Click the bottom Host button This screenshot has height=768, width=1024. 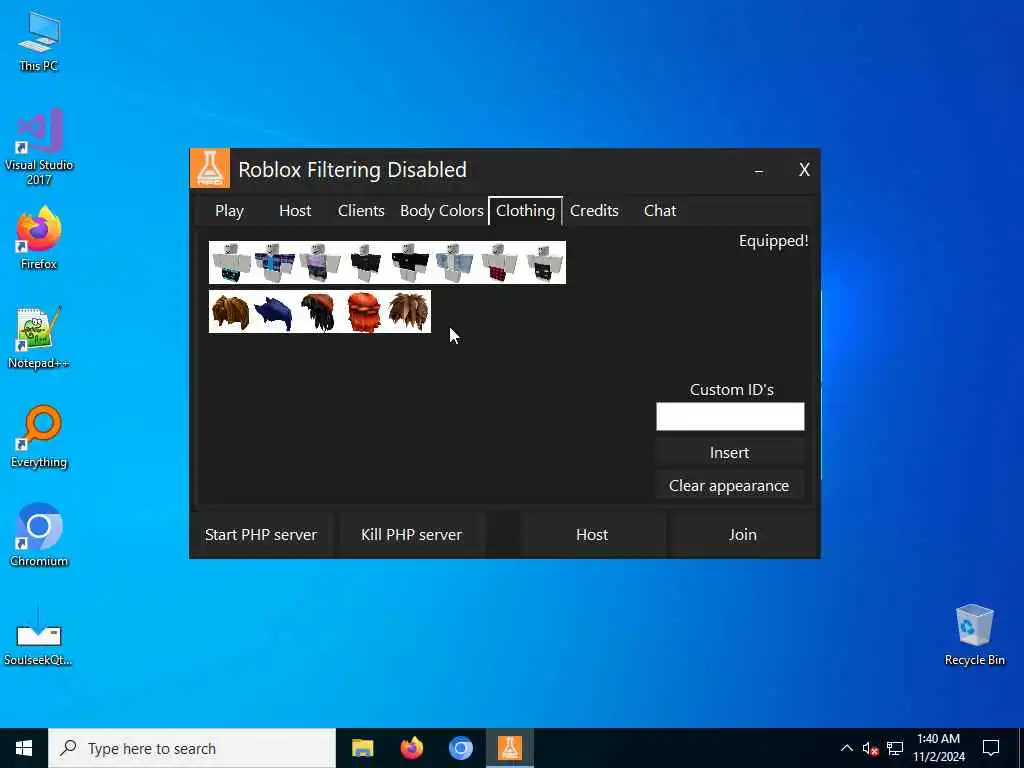pos(592,535)
